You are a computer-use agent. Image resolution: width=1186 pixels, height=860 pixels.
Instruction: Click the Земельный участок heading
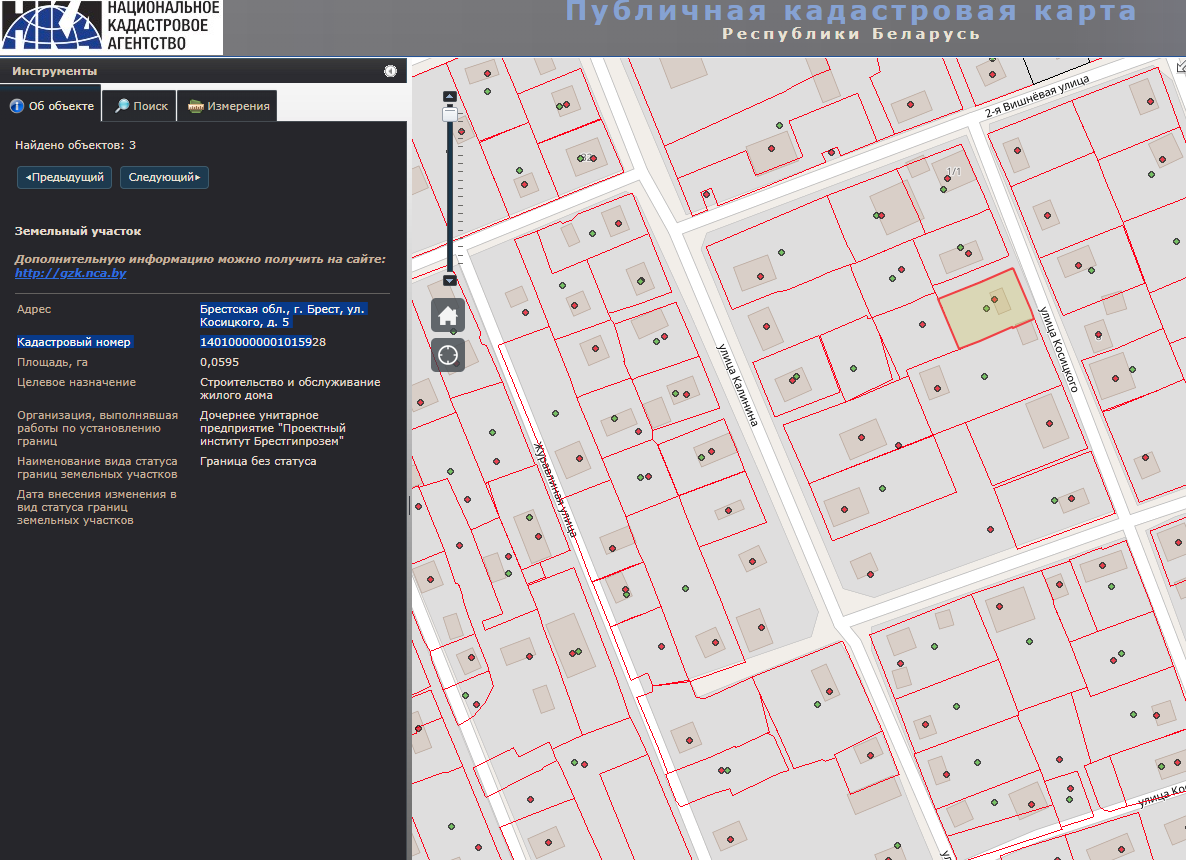pyautogui.click(x=78, y=231)
